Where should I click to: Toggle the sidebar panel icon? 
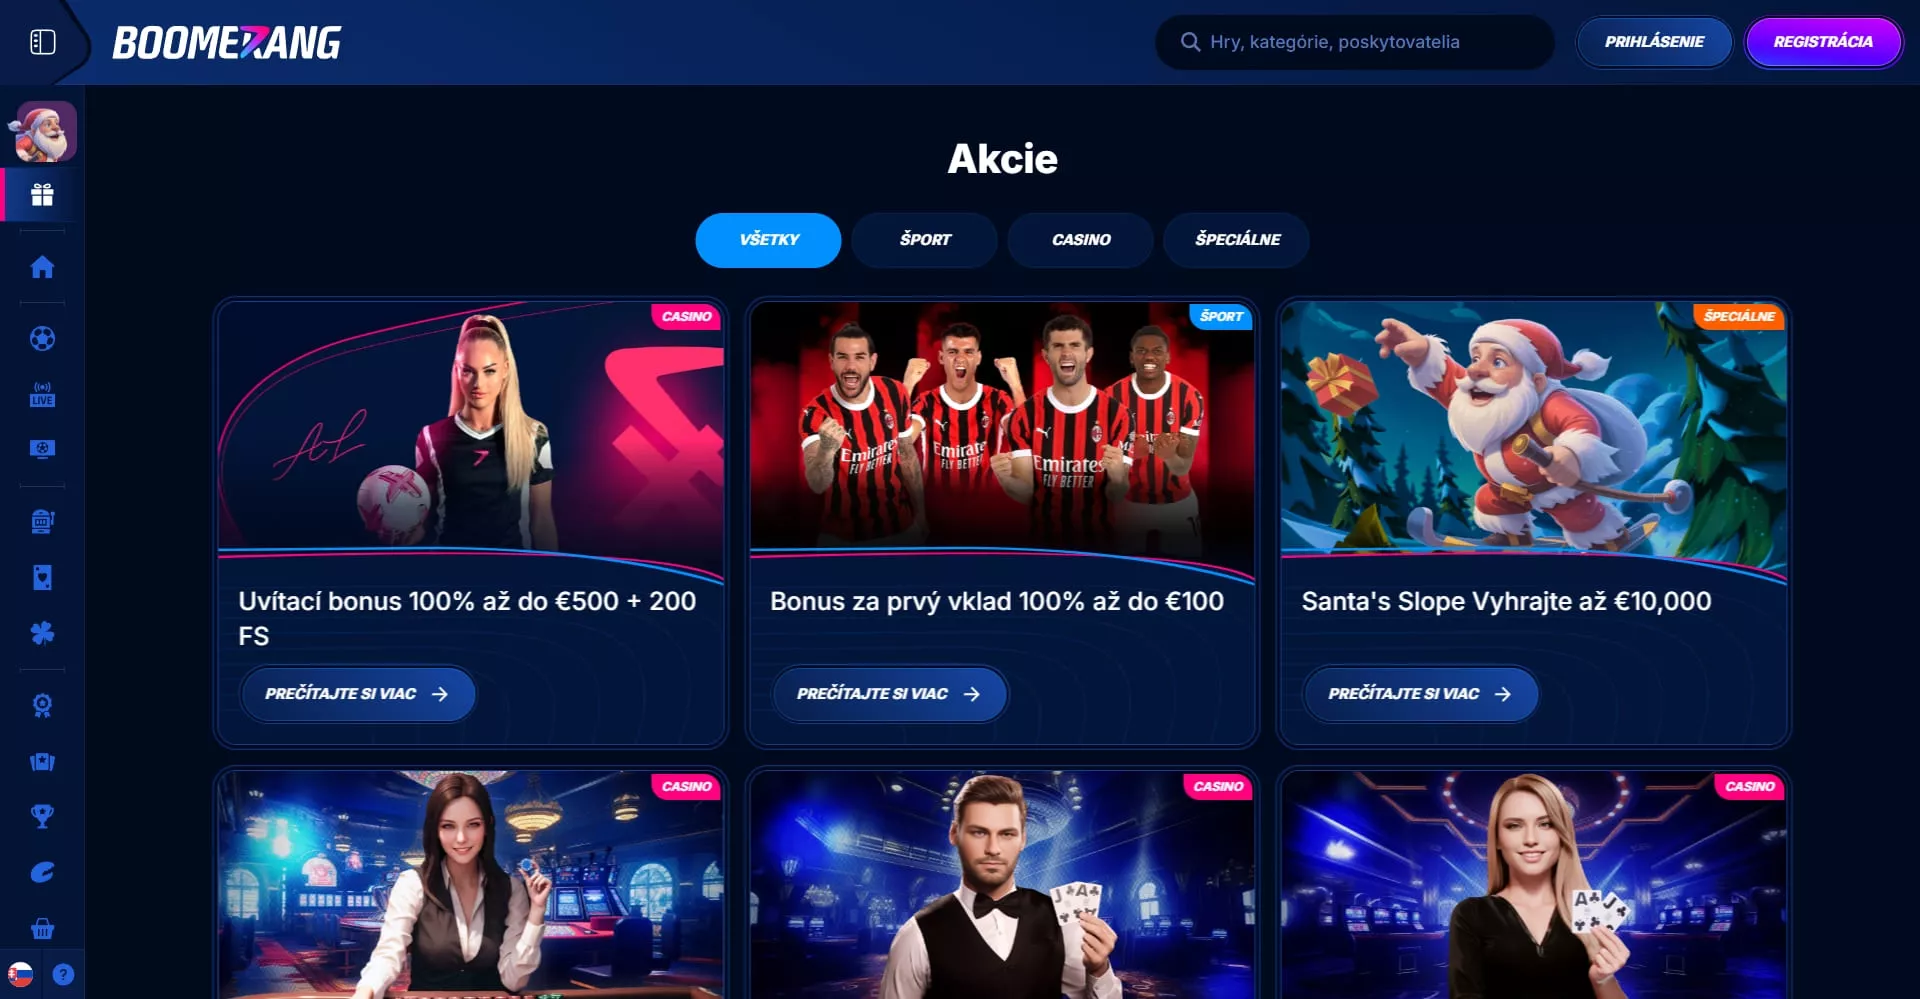click(x=42, y=42)
